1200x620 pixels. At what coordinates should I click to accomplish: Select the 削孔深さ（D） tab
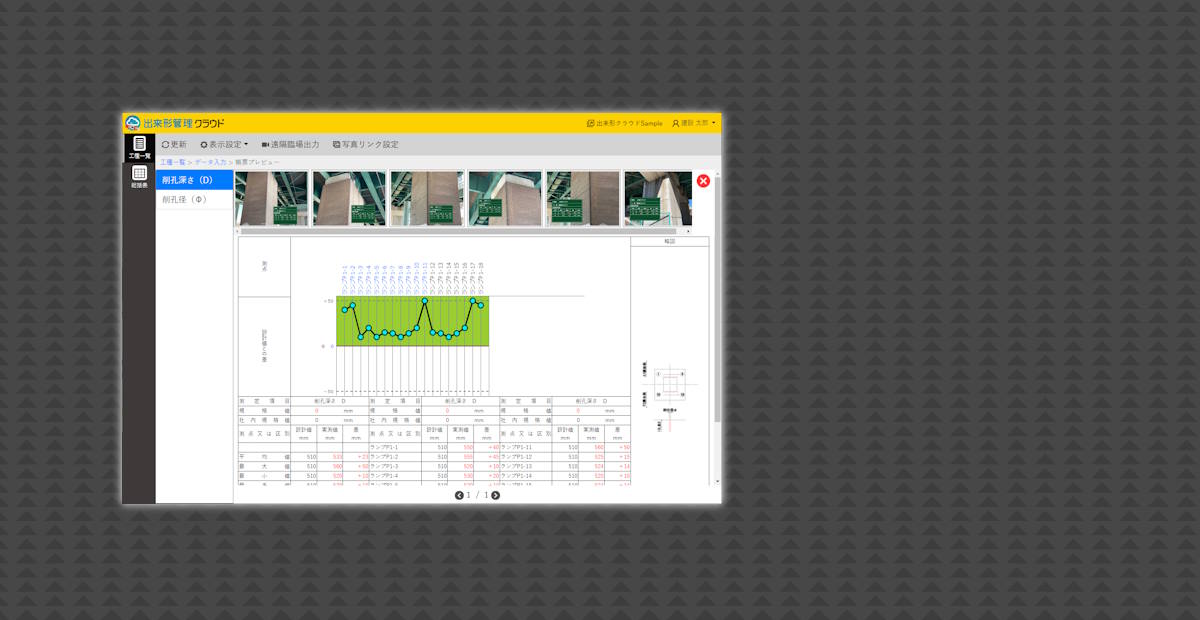(x=194, y=180)
